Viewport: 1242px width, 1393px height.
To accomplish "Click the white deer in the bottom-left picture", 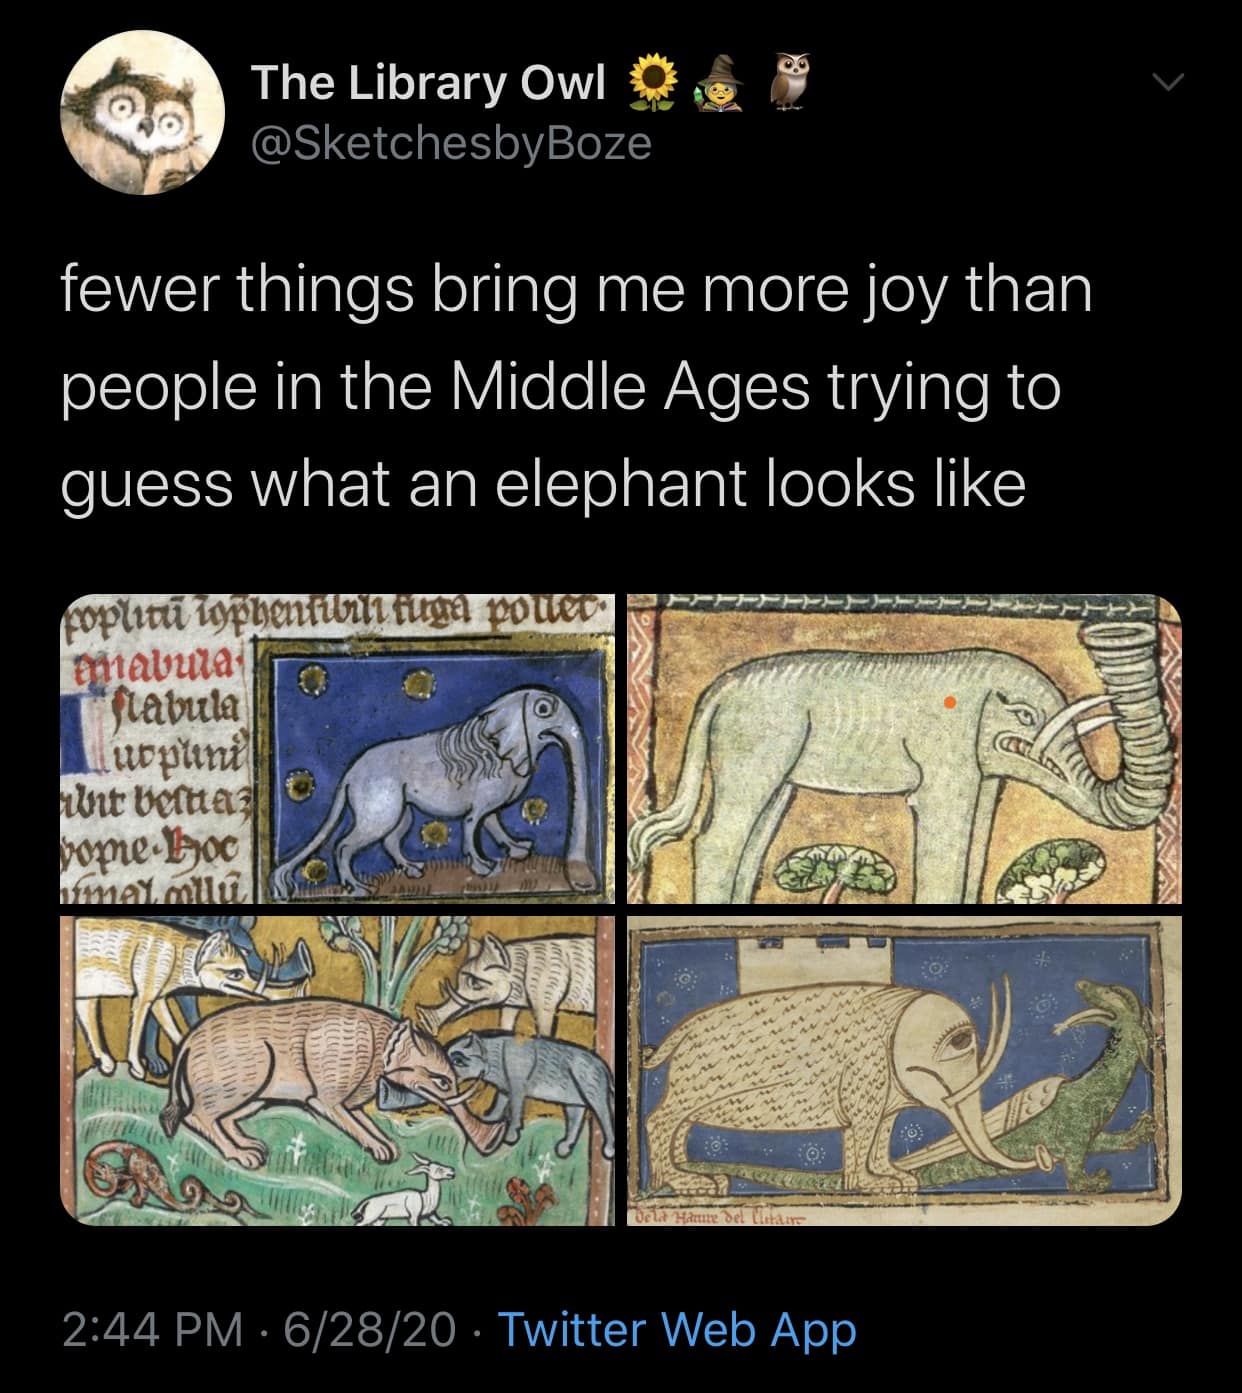I will [x=399, y=1193].
